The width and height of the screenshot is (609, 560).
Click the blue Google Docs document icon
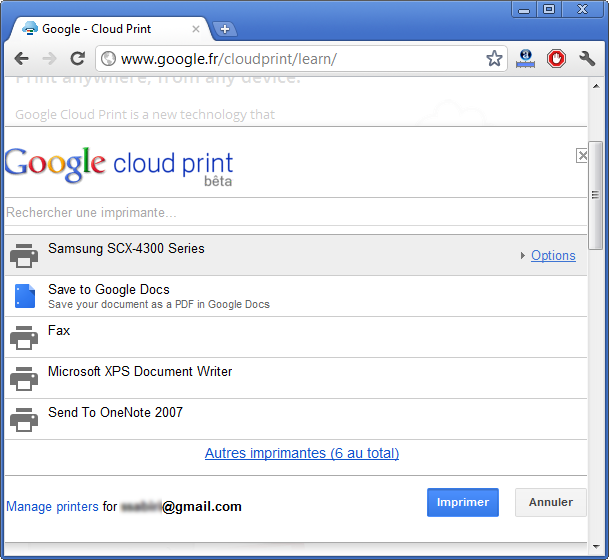click(25, 296)
